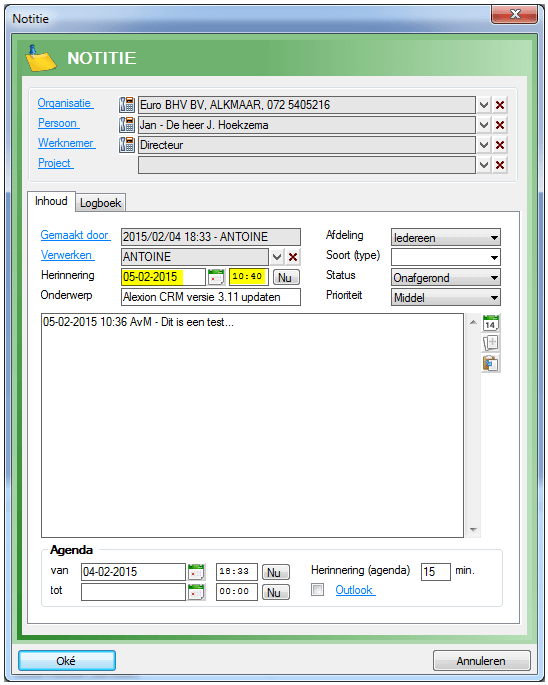Open the Persoon link
Viewport: 548px width, 685px height.
[58, 123]
